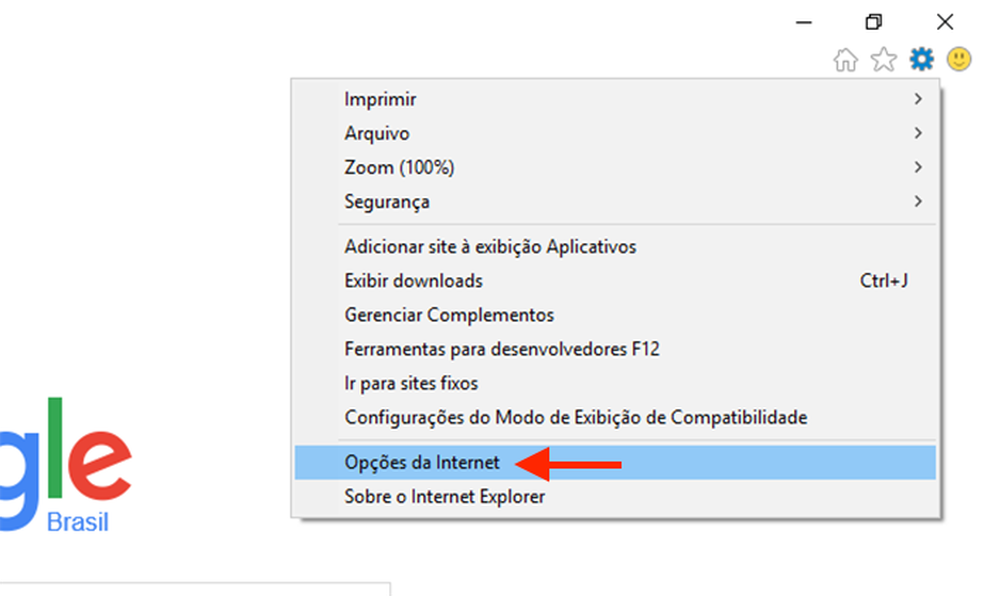The height and width of the screenshot is (596, 984).
Task: Select Opções da Internet
Action: (422, 462)
